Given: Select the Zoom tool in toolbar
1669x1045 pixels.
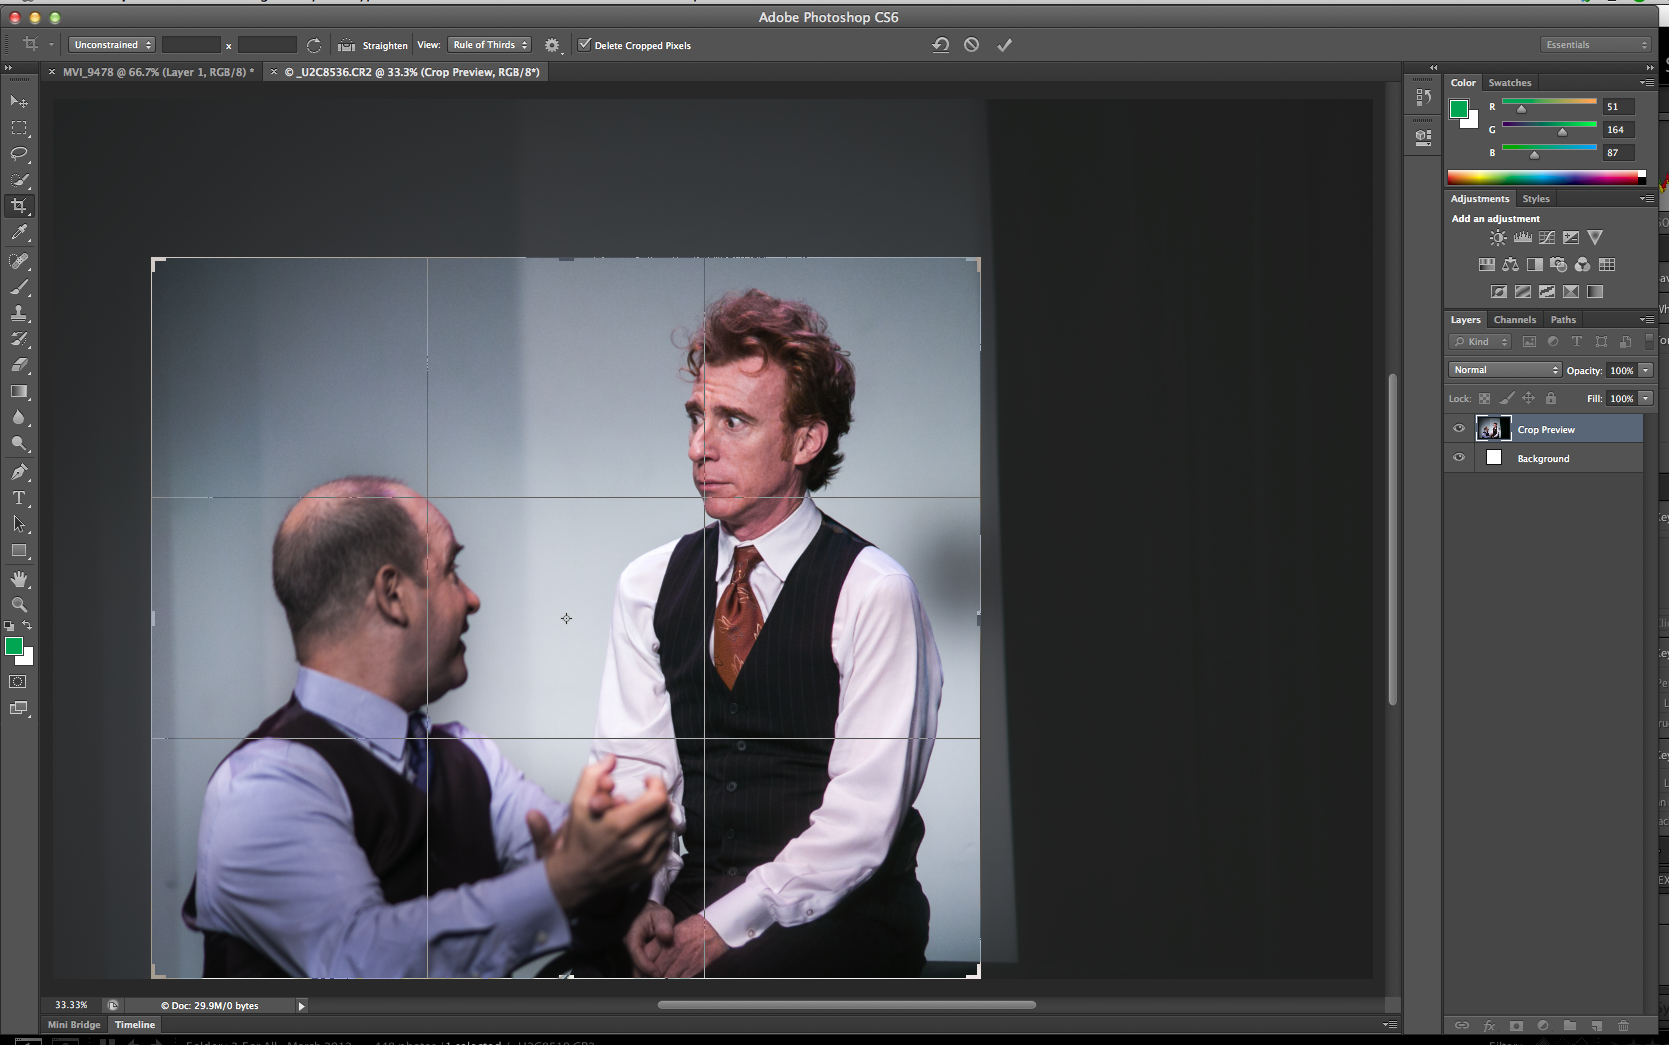Looking at the screenshot, I should (x=19, y=605).
